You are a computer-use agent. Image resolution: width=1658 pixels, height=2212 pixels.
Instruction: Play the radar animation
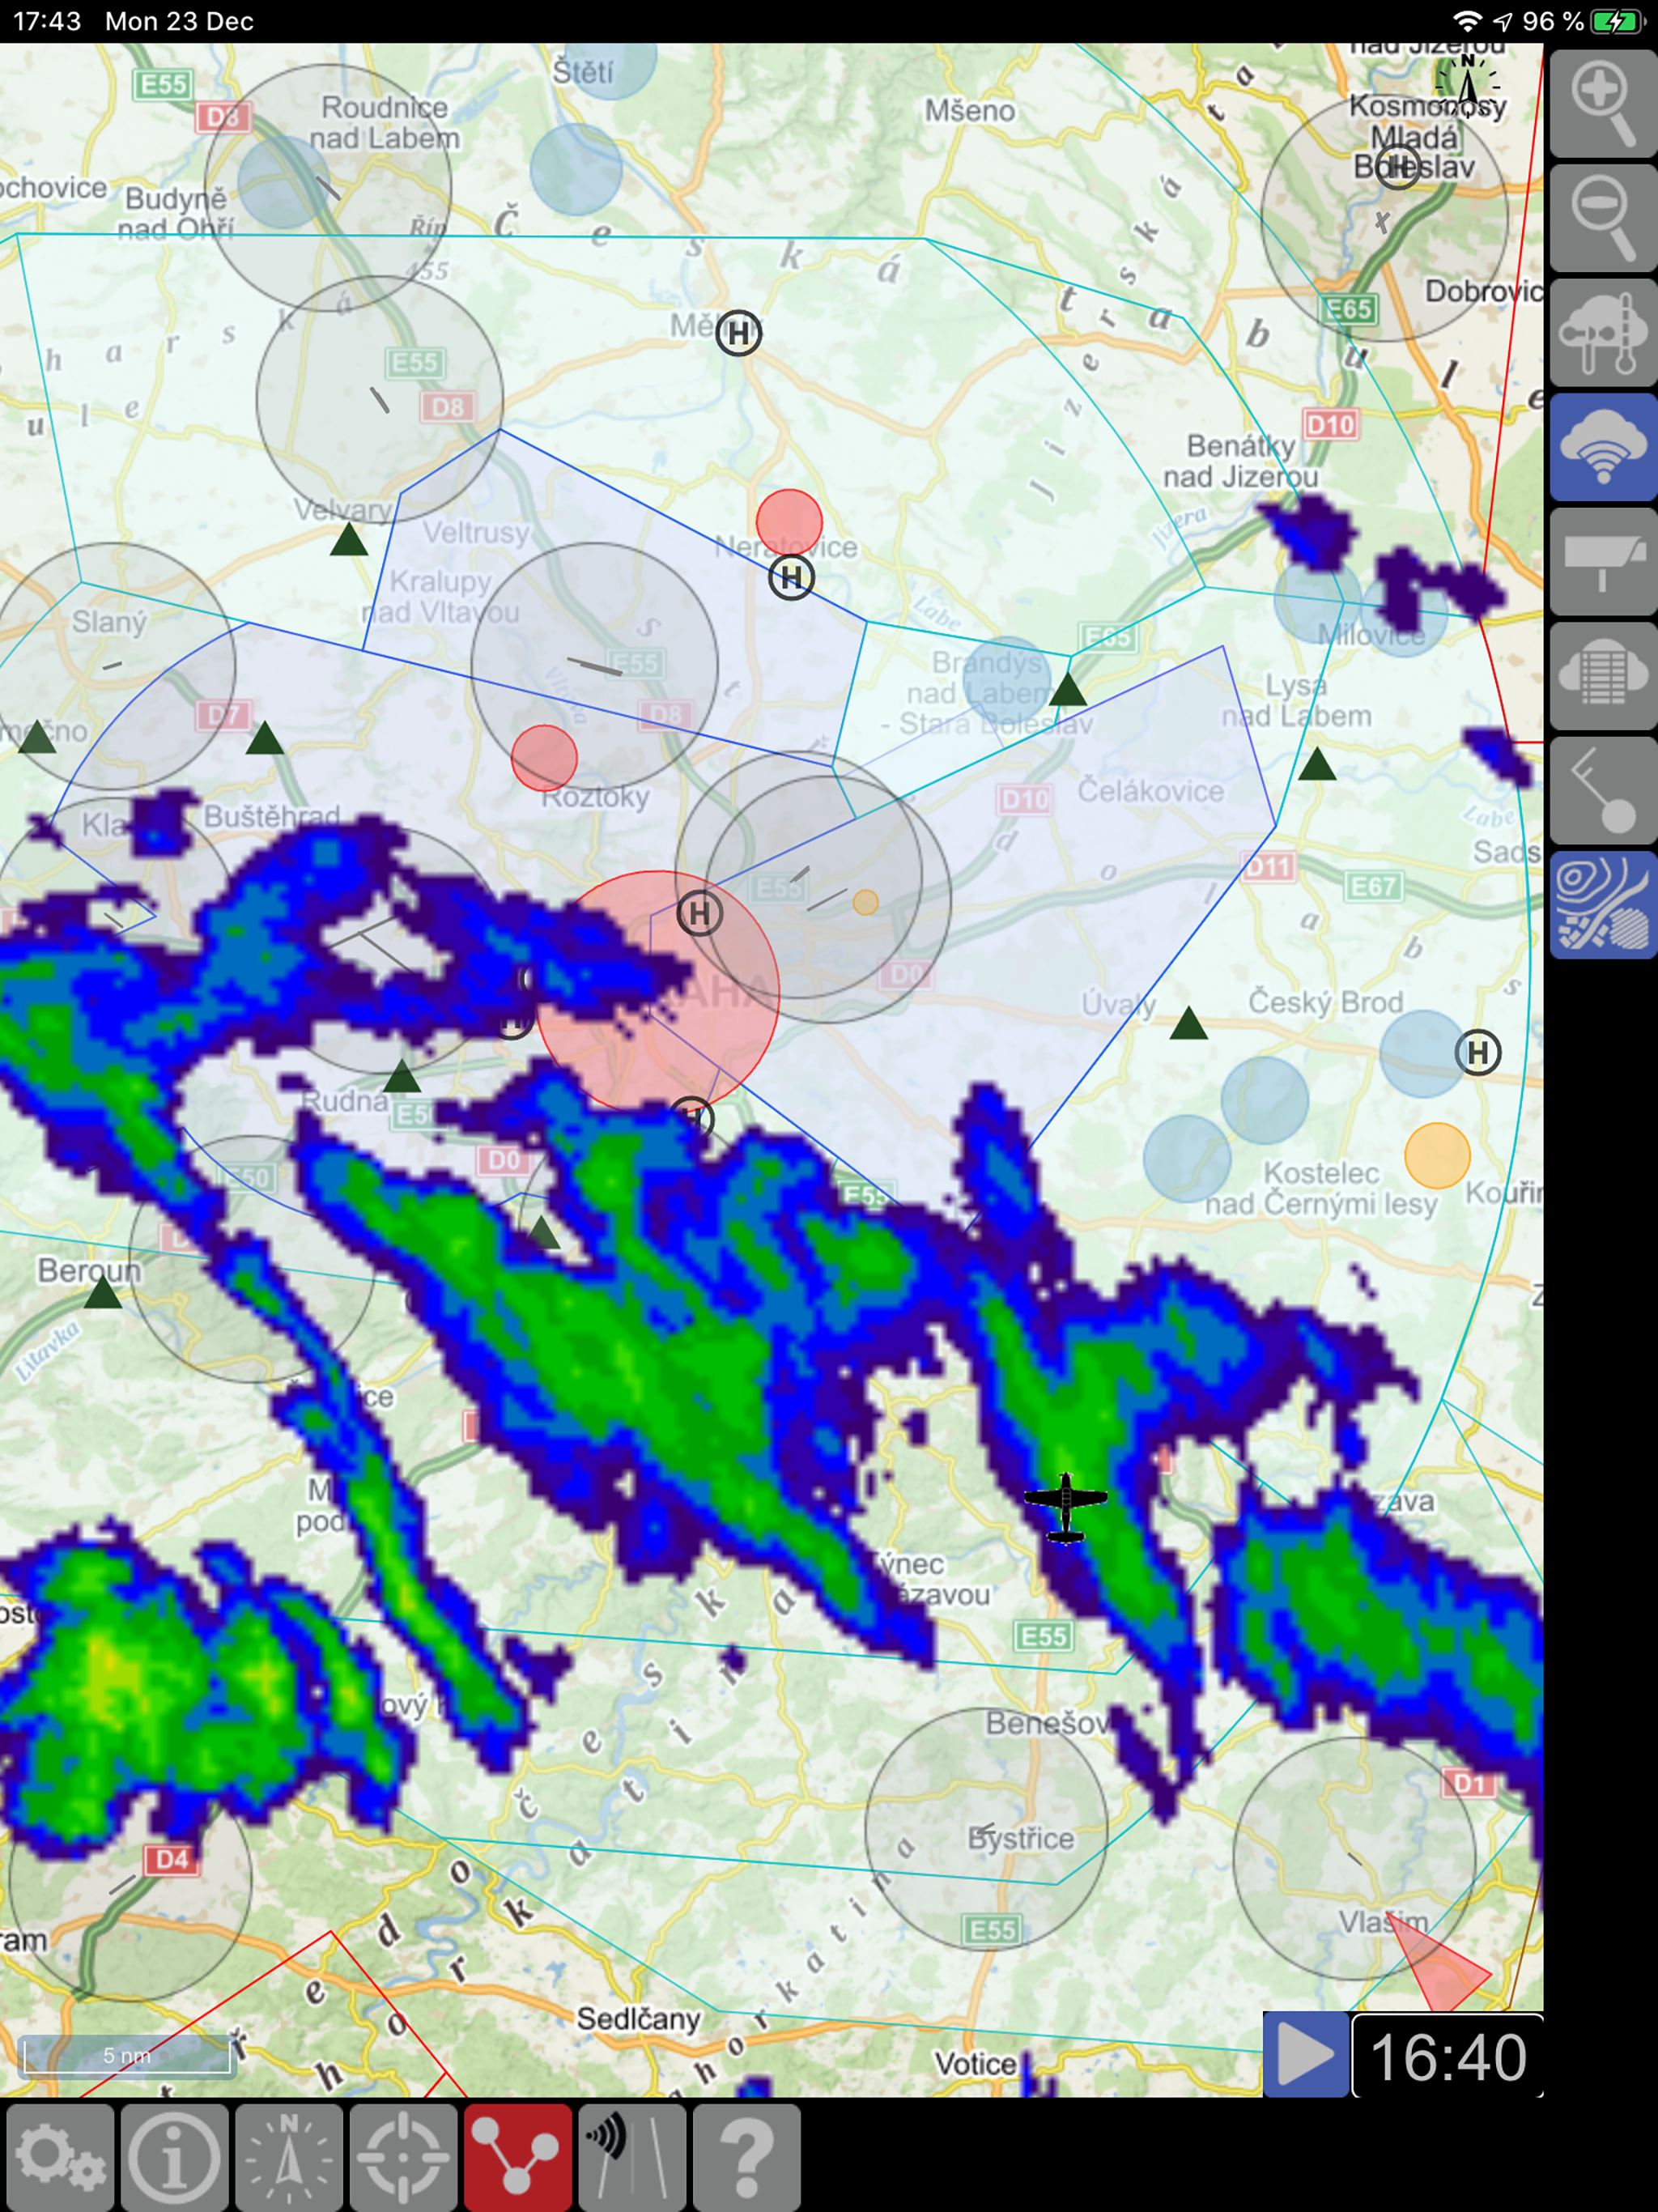1306,2054
